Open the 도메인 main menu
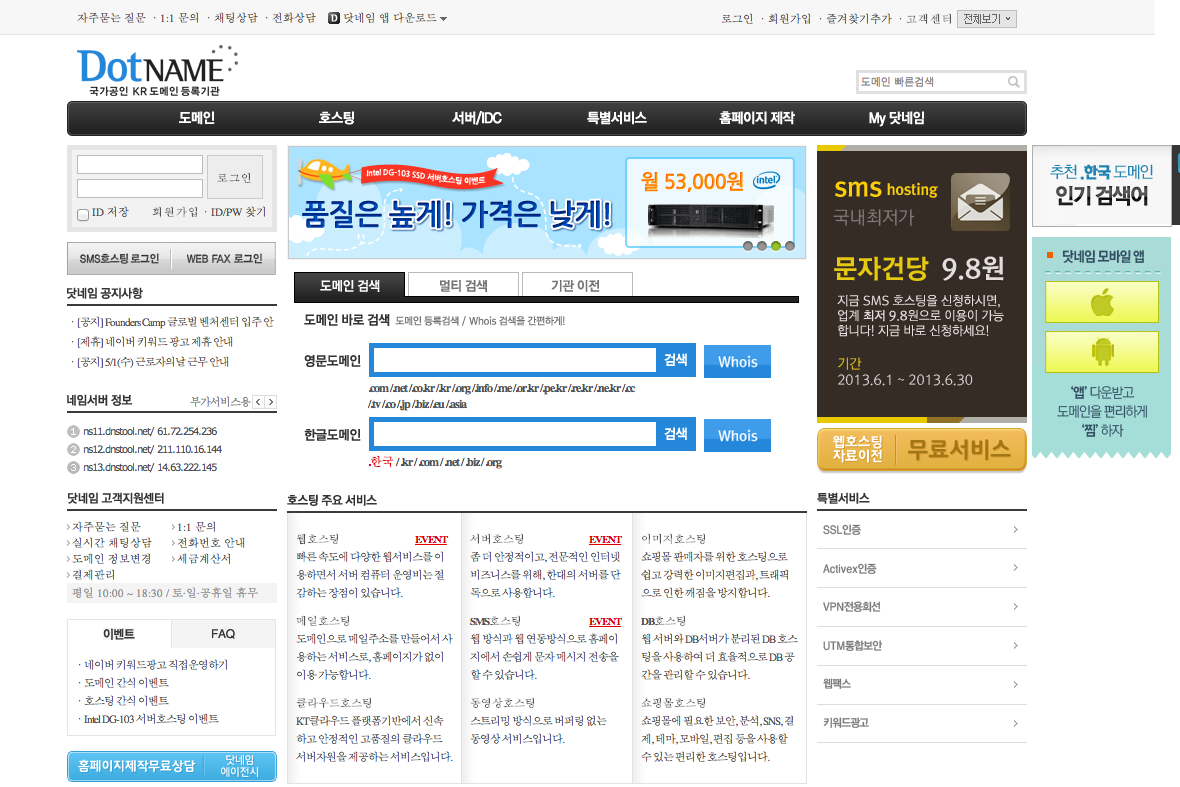The width and height of the screenshot is (1180, 787). click(x=196, y=118)
